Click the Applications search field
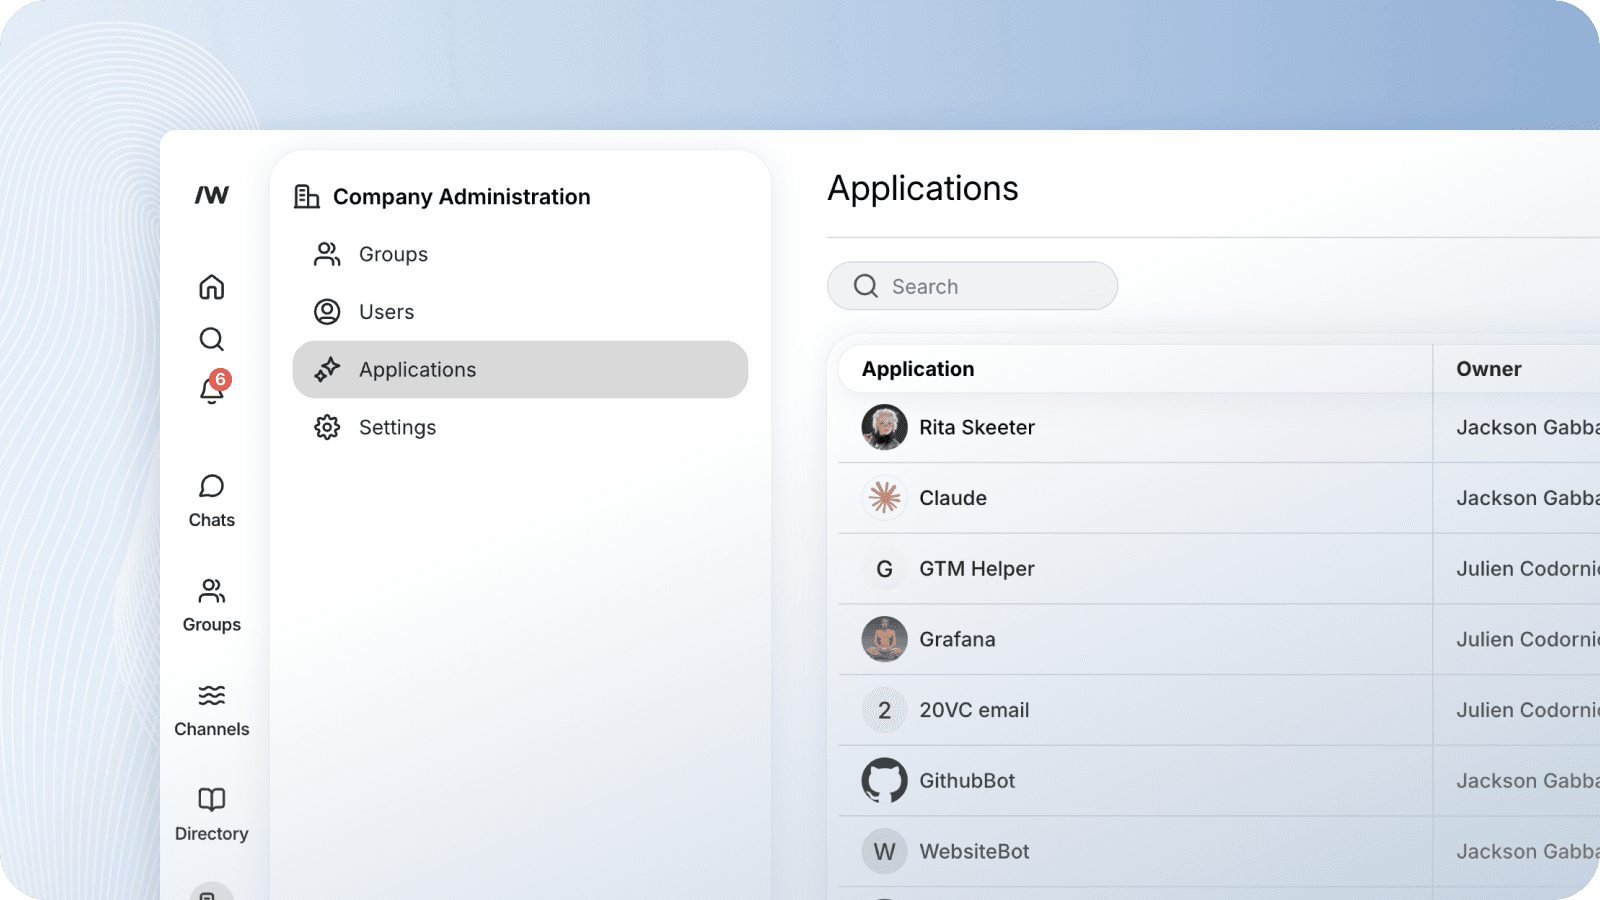The image size is (1600, 900). click(972, 286)
